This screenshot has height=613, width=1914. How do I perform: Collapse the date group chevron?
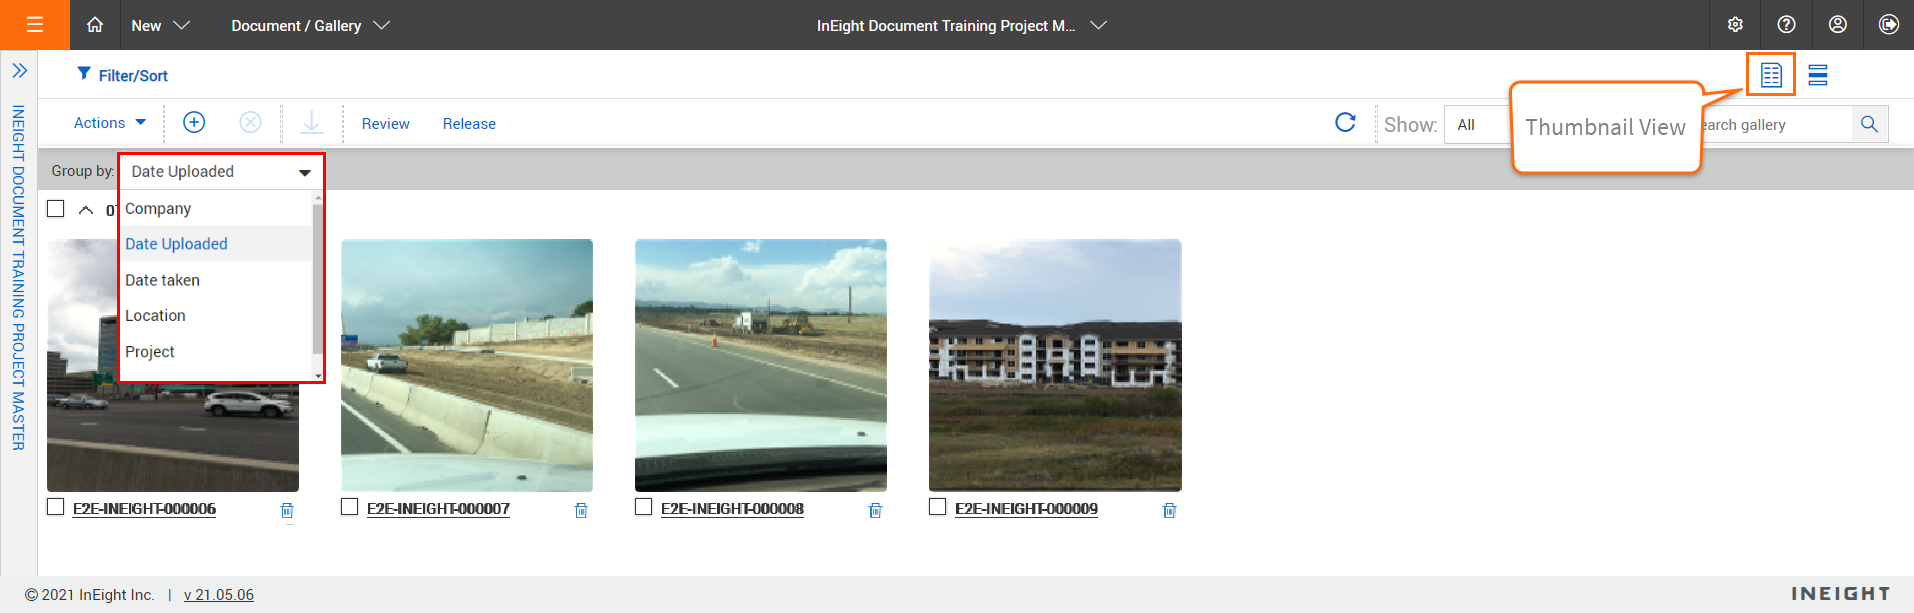point(86,210)
